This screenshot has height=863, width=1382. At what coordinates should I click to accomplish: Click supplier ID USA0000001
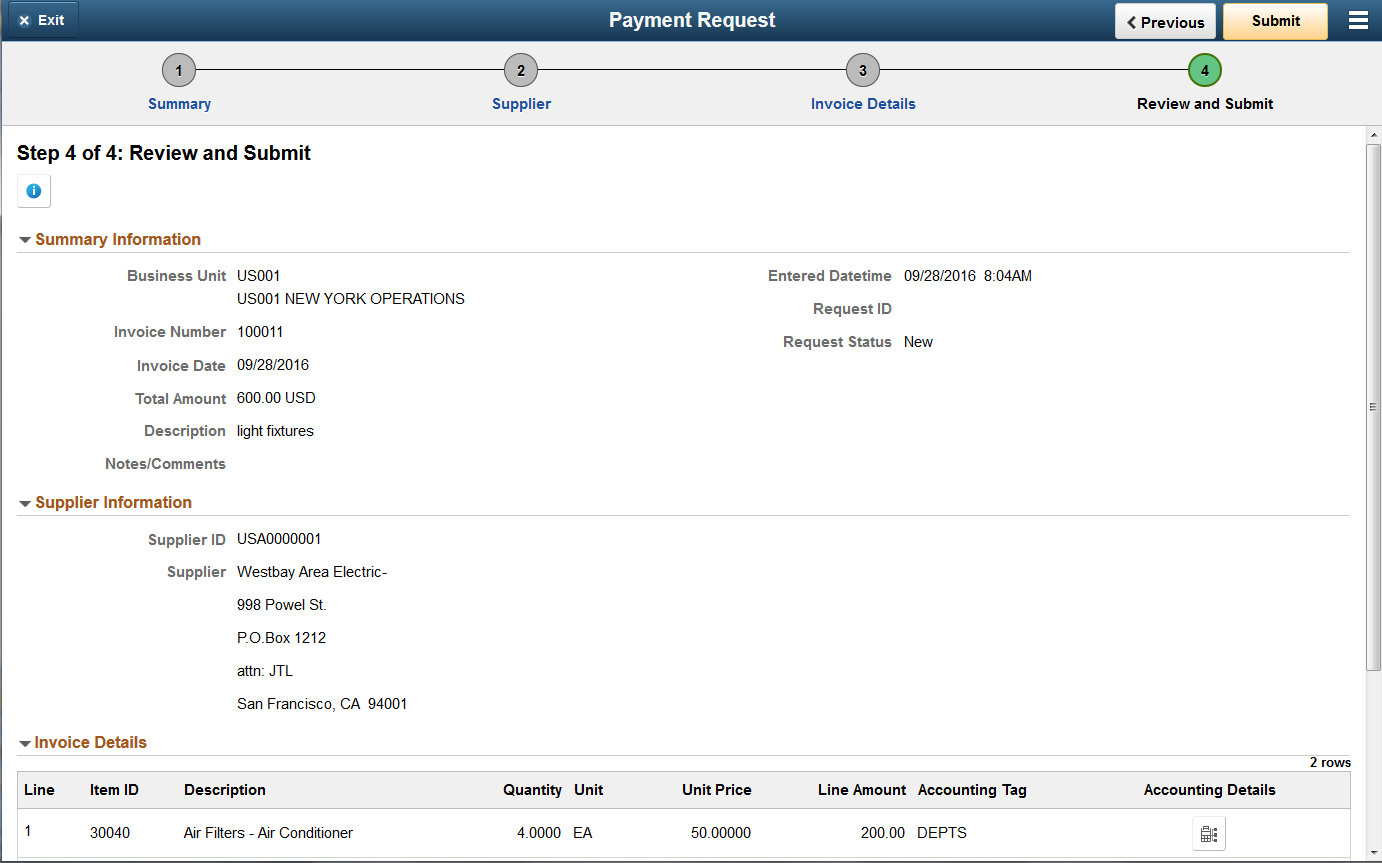(x=279, y=539)
